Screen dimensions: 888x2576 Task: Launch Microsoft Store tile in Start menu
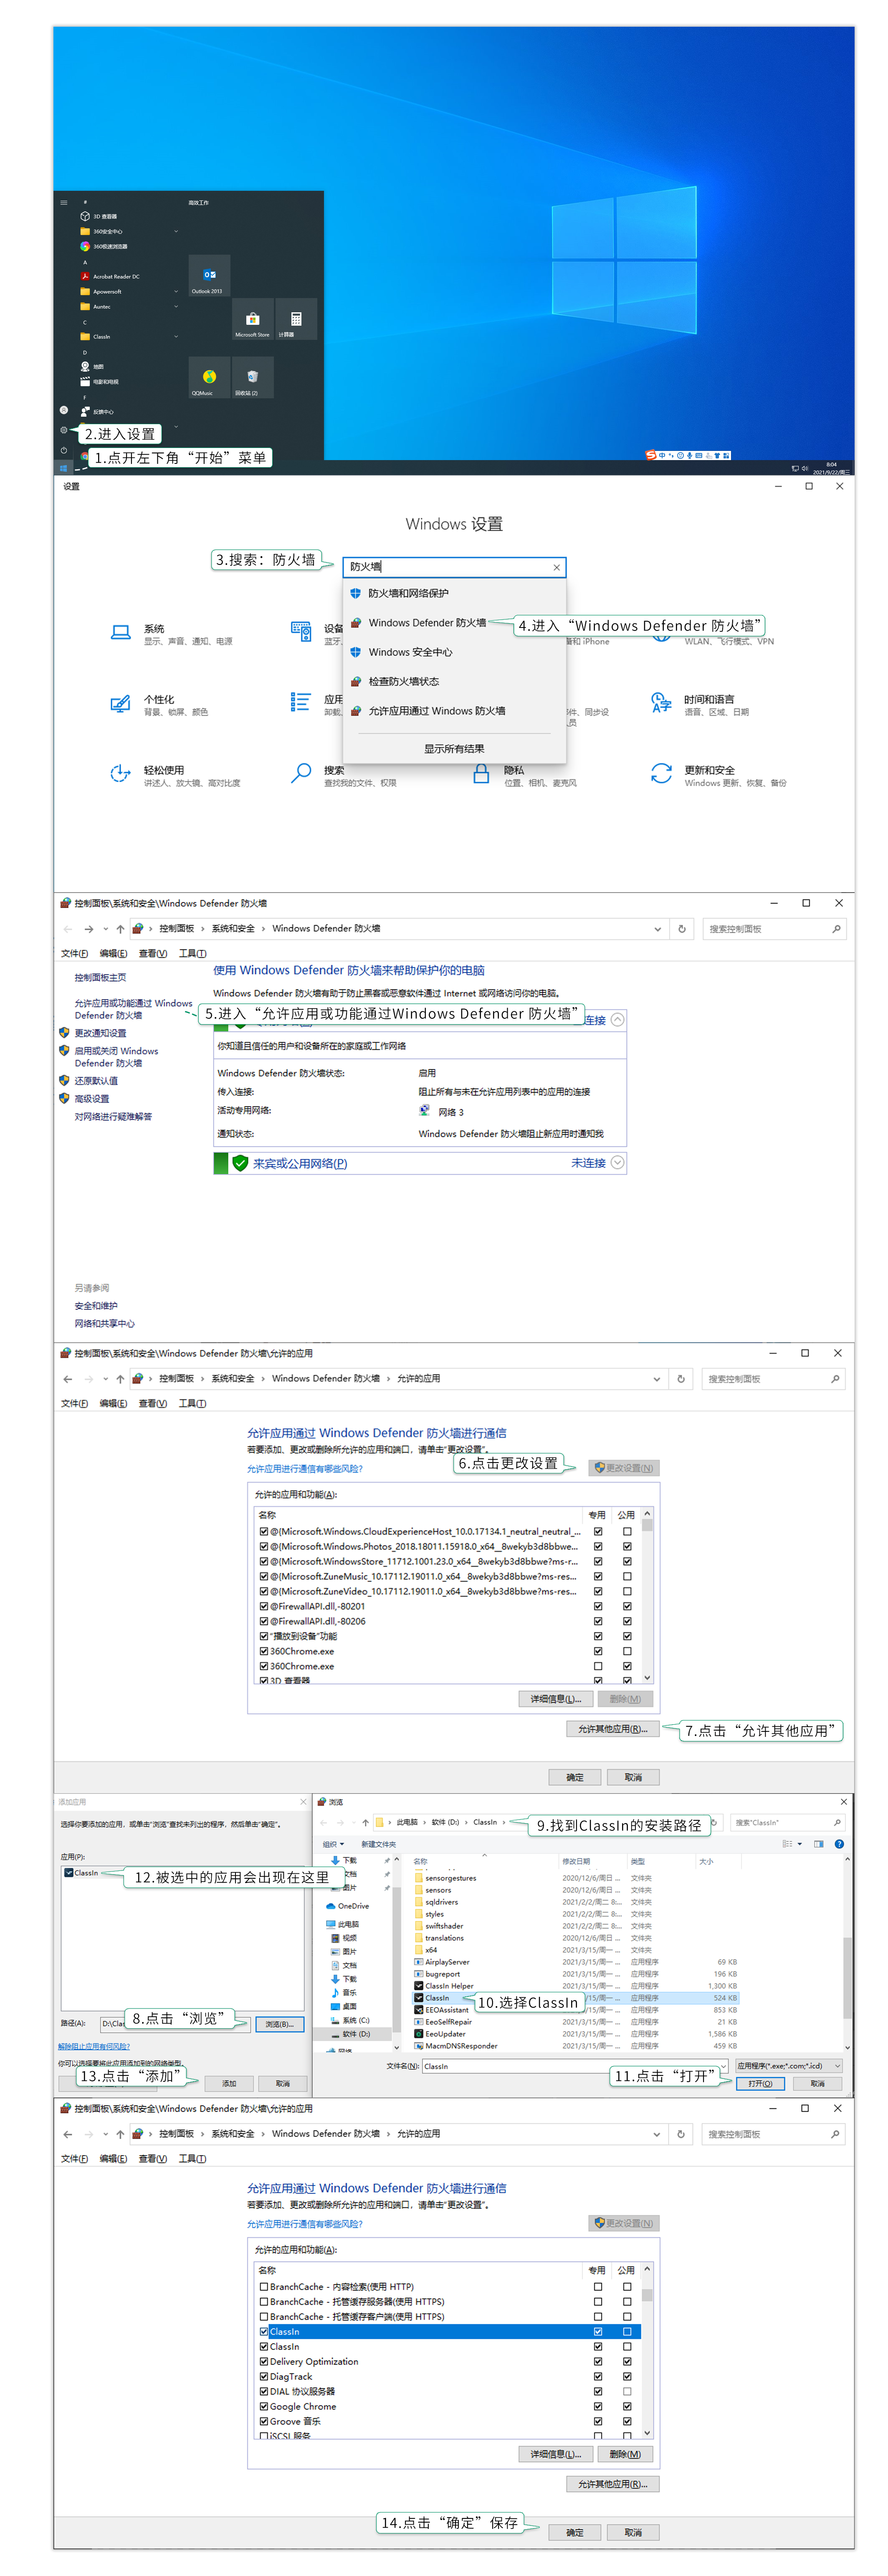252,320
